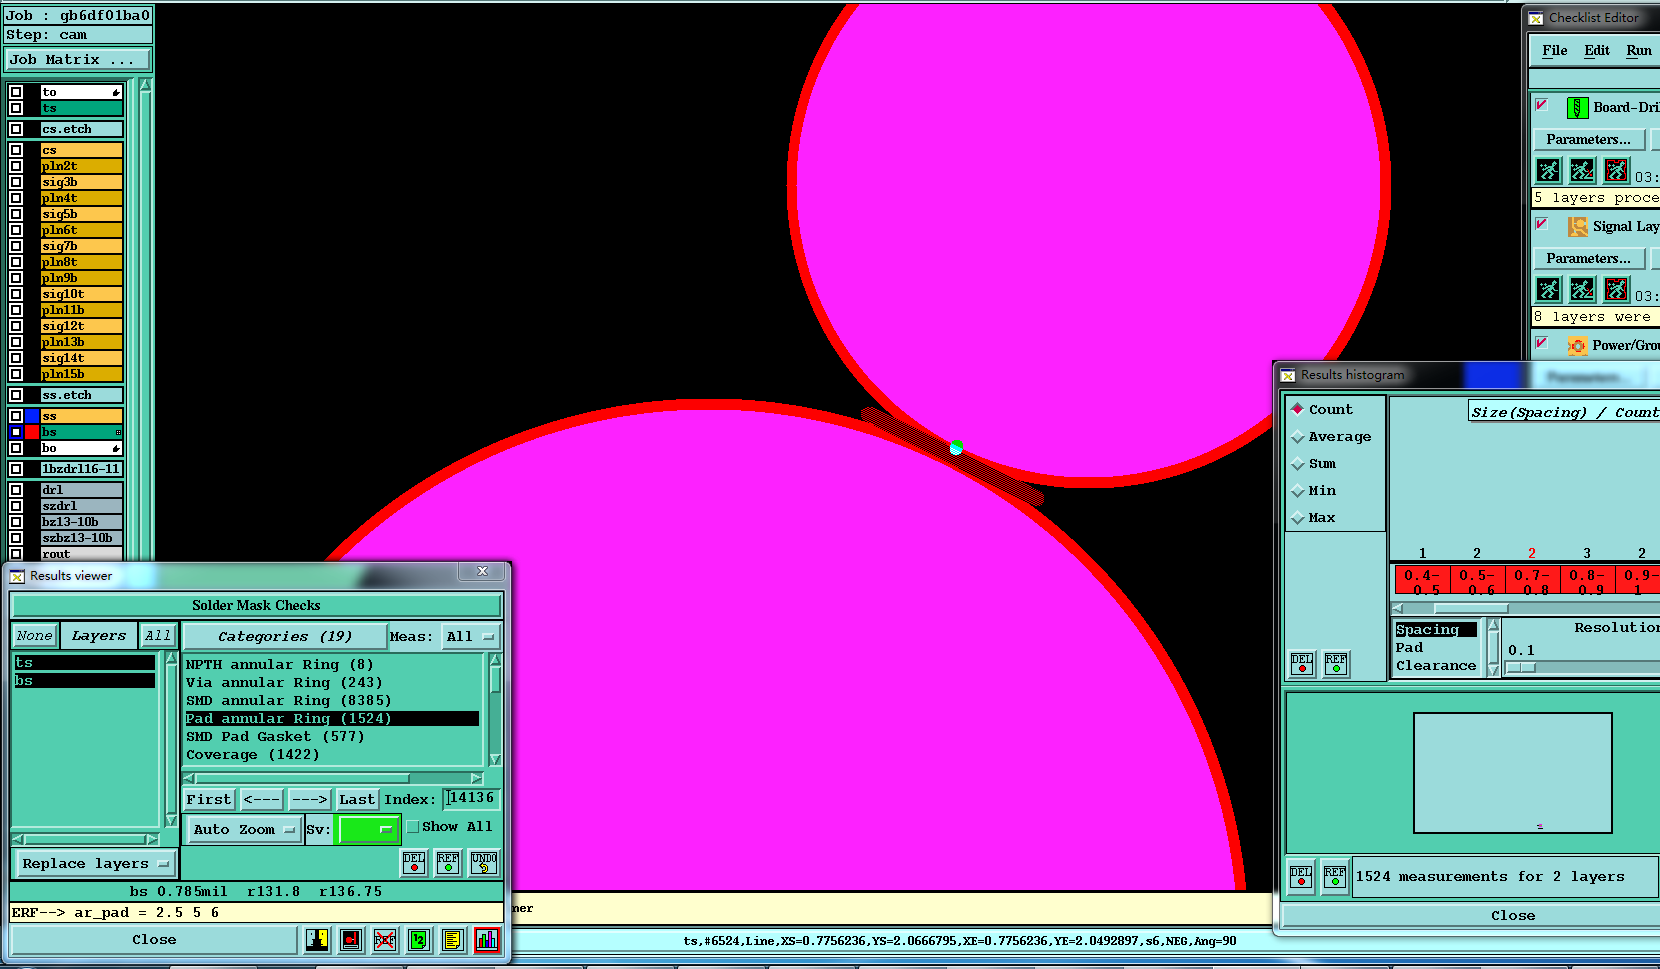Image resolution: width=1660 pixels, height=969 pixels.
Task: Click Close in the Results histogram
Action: coord(1513,915)
